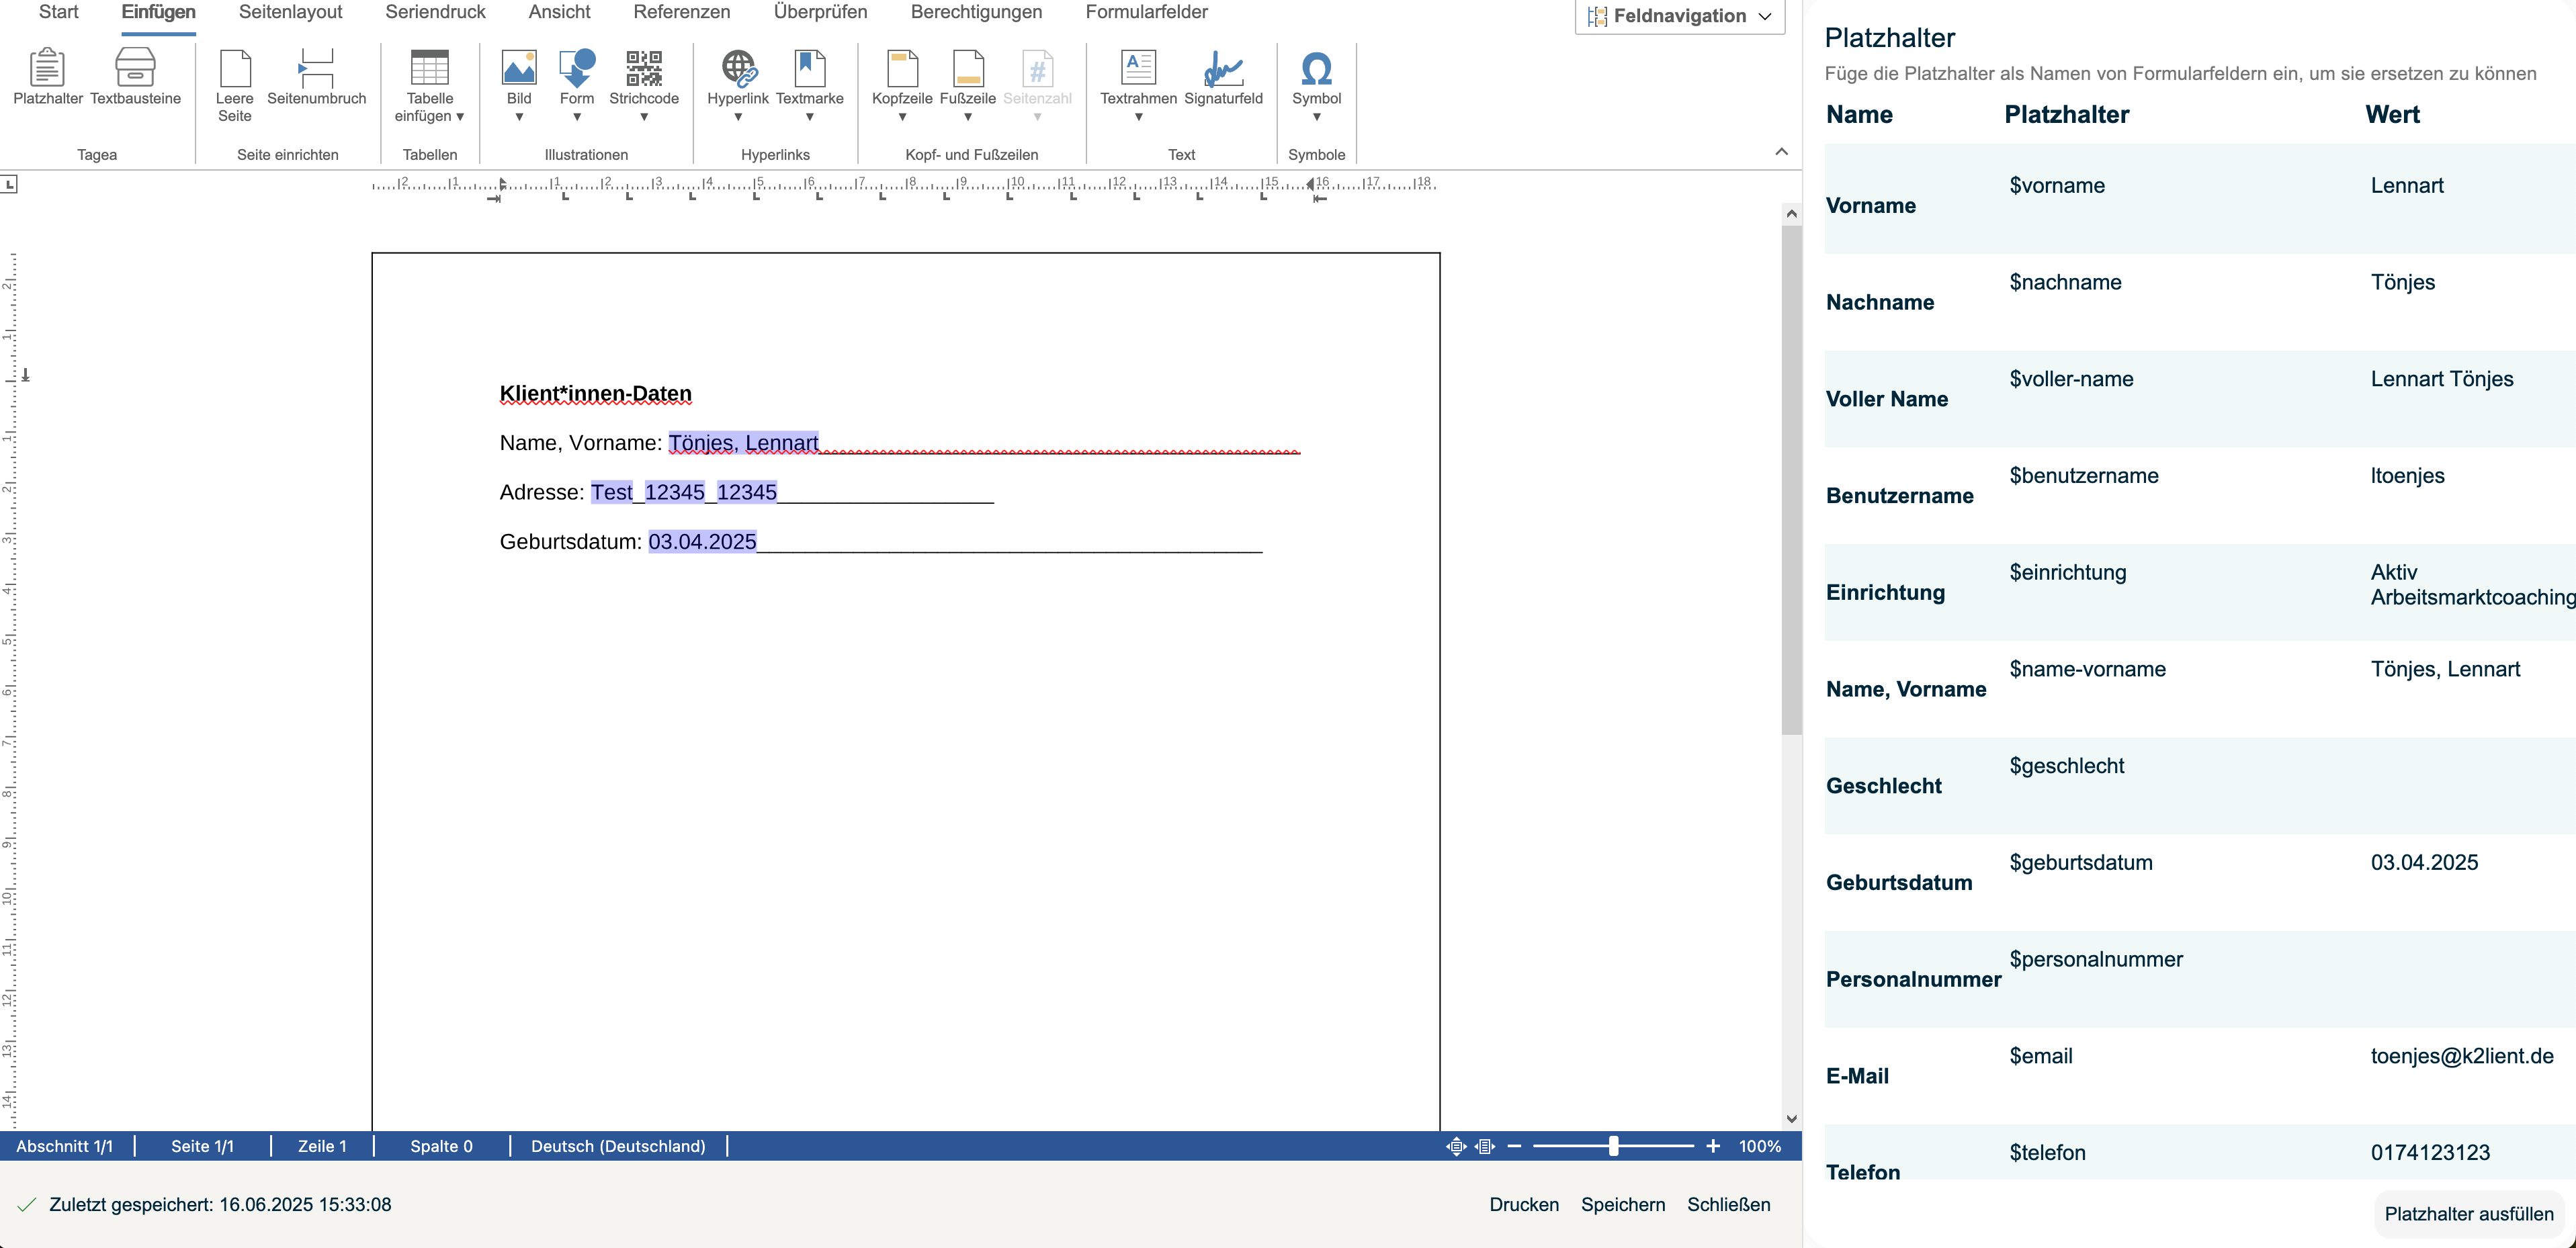The image size is (2576, 1248).
Task: Switch to the Überprüfen tab
Action: (820, 13)
